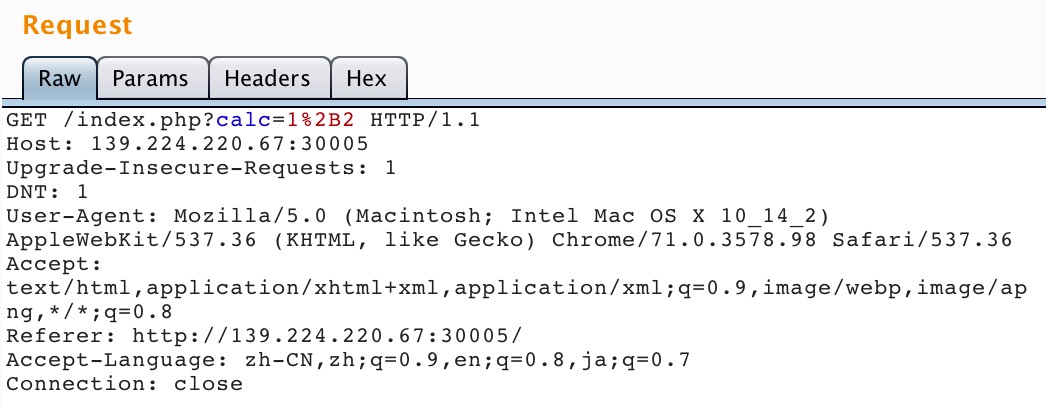Click the Request panel title
The width and height of the screenshot is (1046, 408).
click(x=77, y=25)
